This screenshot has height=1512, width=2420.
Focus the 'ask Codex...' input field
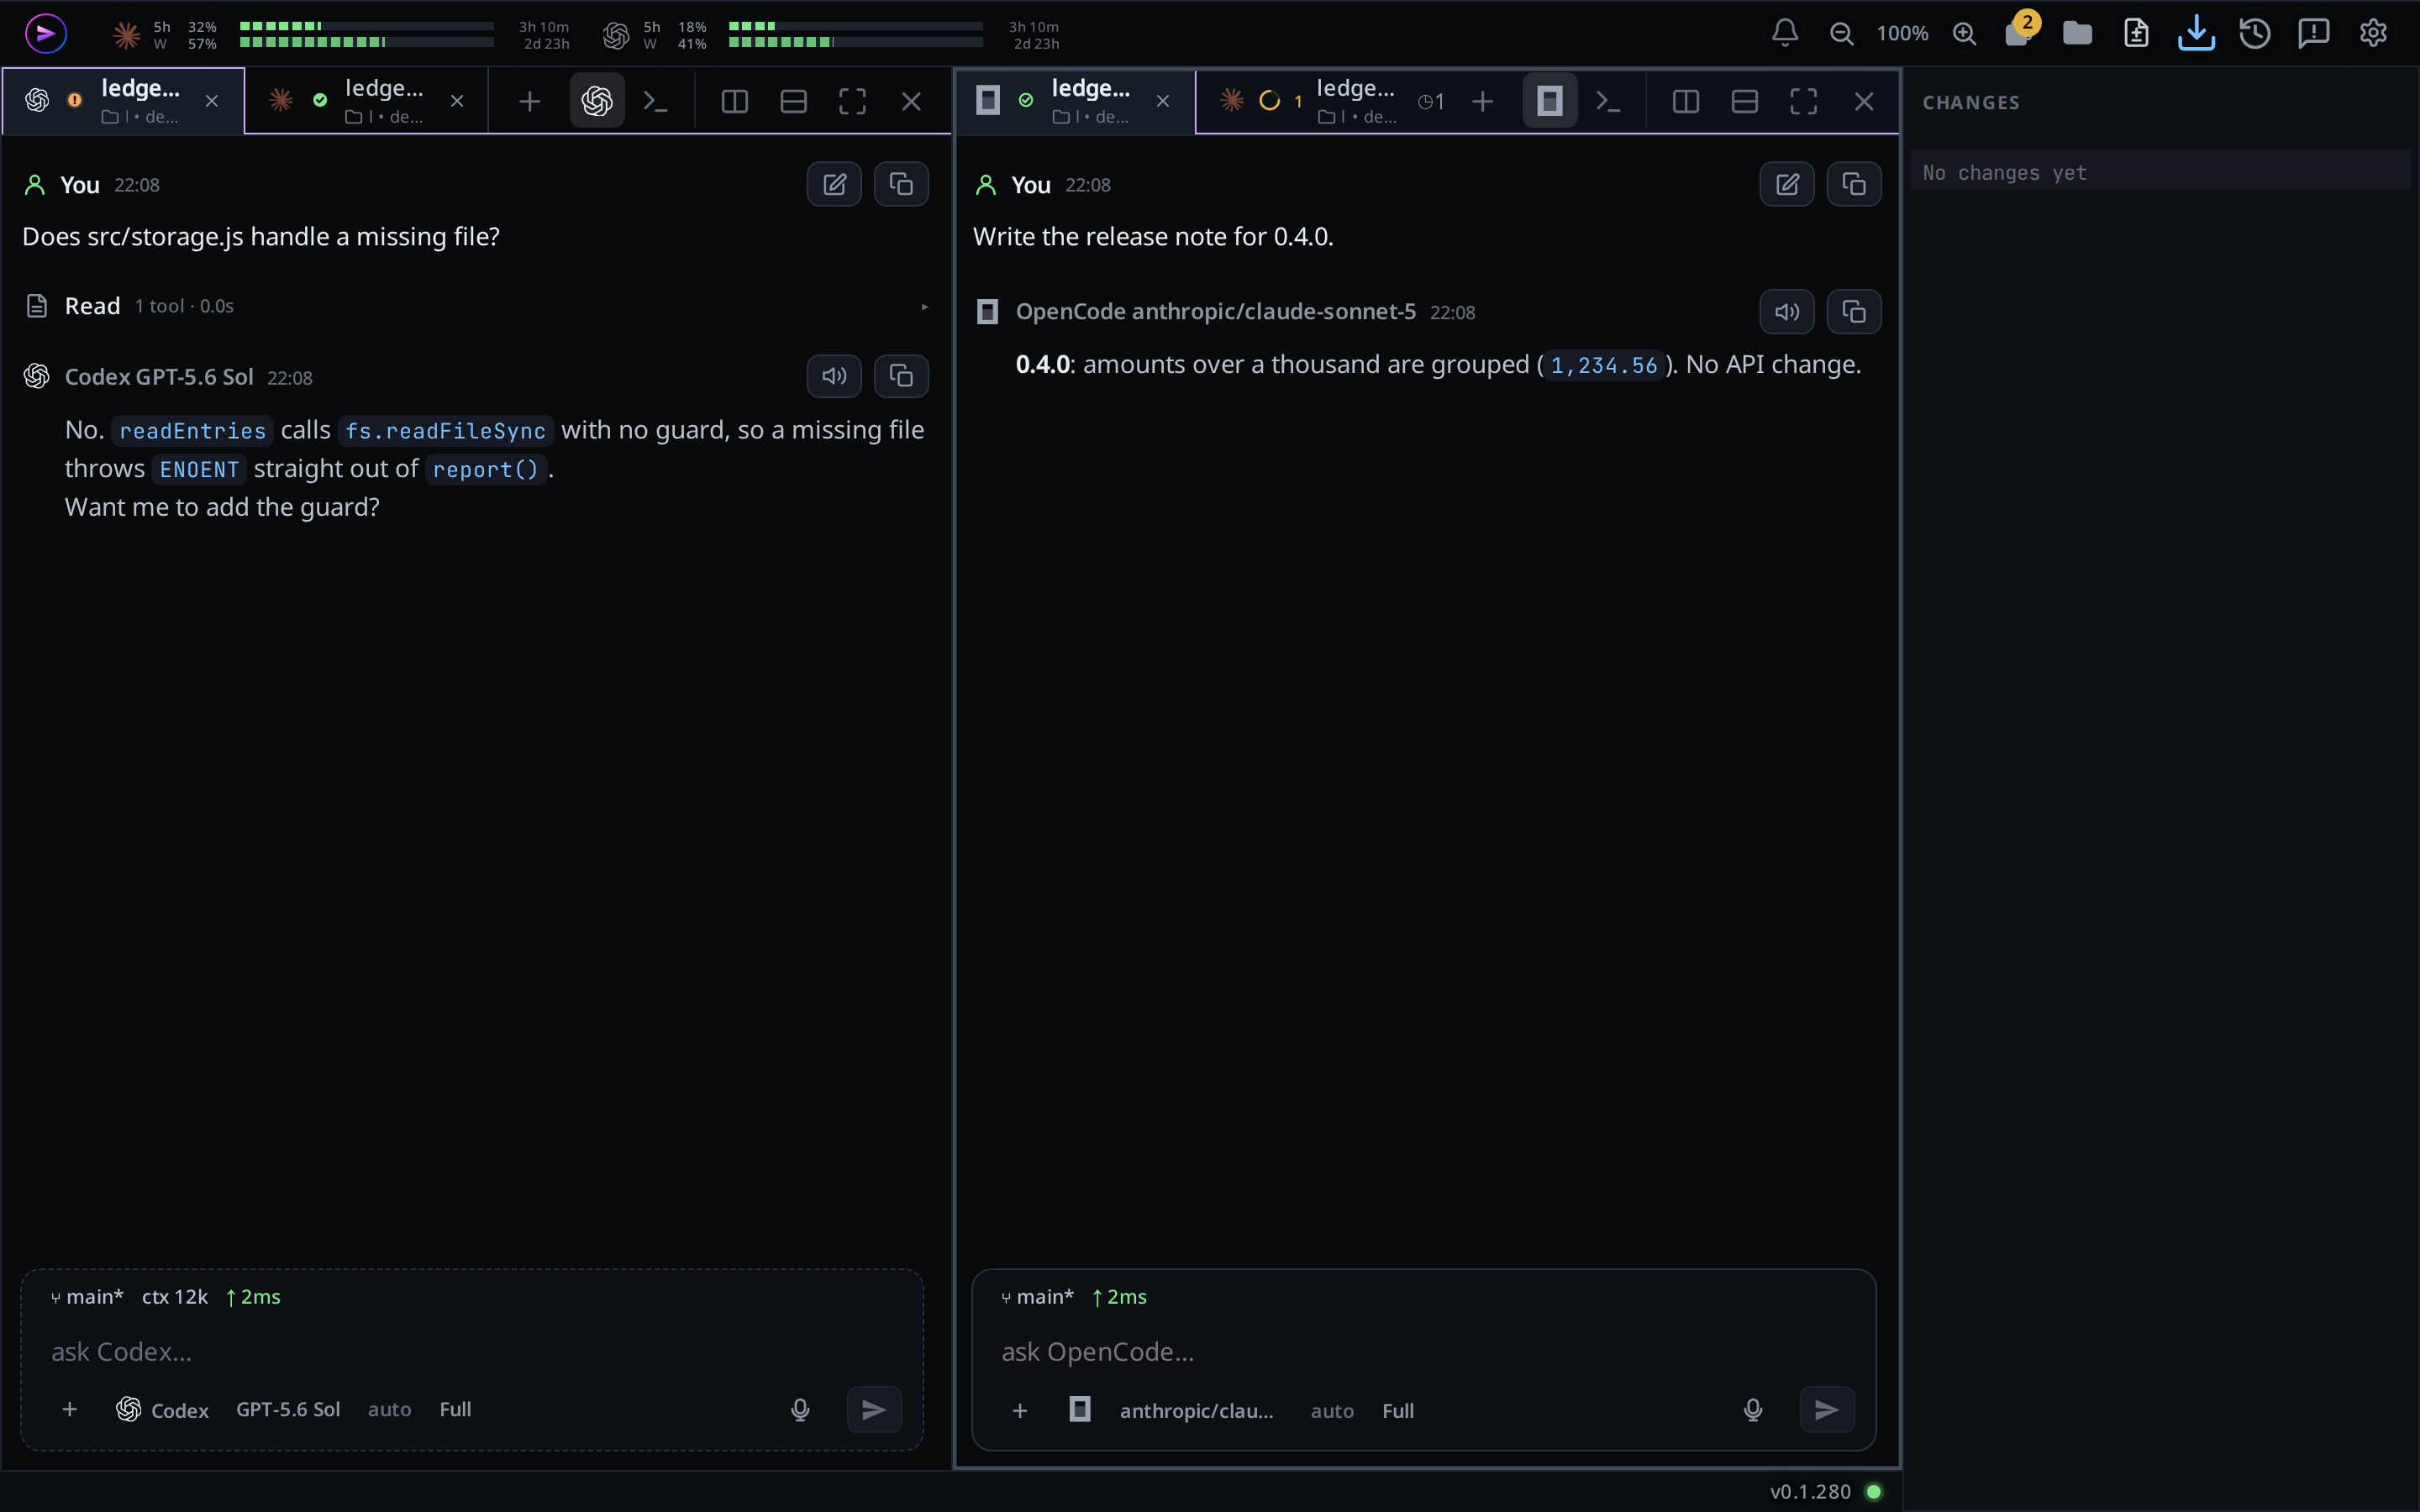(472, 1352)
